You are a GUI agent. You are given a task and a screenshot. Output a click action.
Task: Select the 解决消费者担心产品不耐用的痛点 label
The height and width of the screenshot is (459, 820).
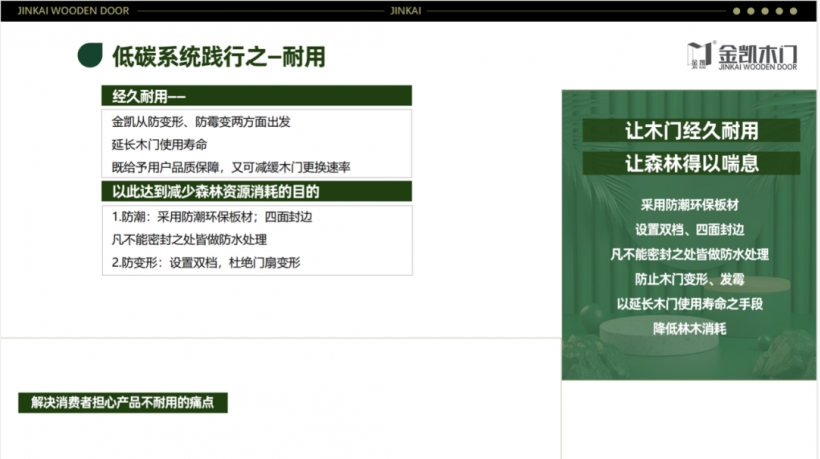pos(123,403)
